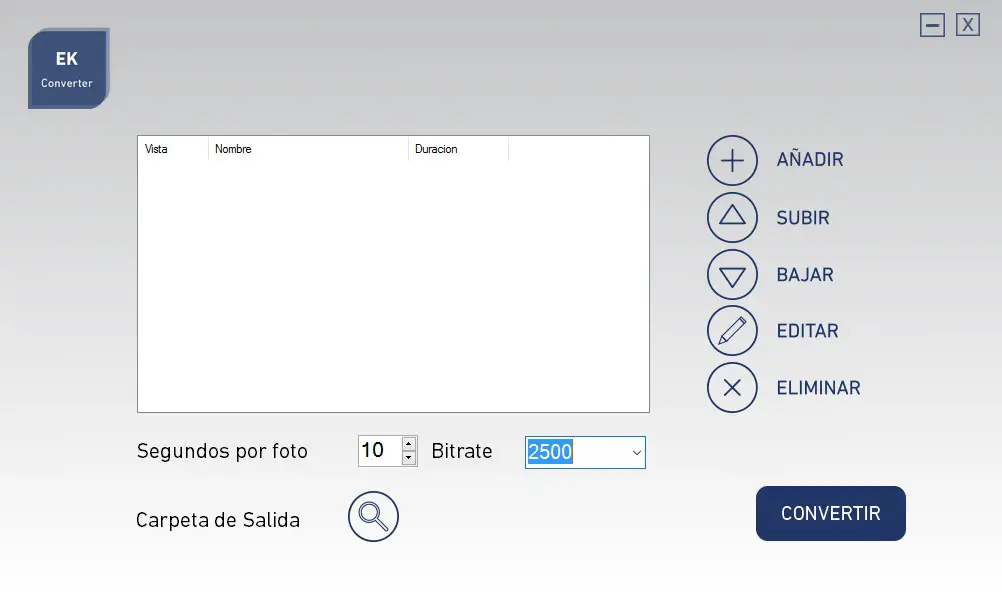Click the Segundos por foto label
1002x594 pixels.
click(x=222, y=451)
